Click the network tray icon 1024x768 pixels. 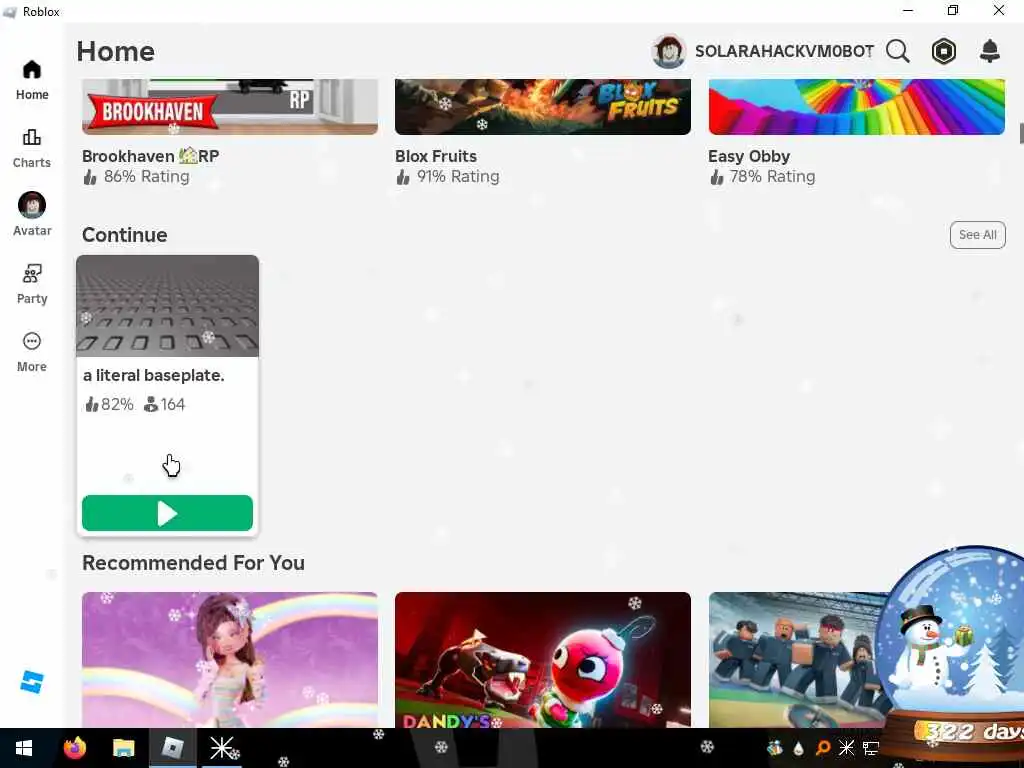pyautogui.click(x=871, y=748)
